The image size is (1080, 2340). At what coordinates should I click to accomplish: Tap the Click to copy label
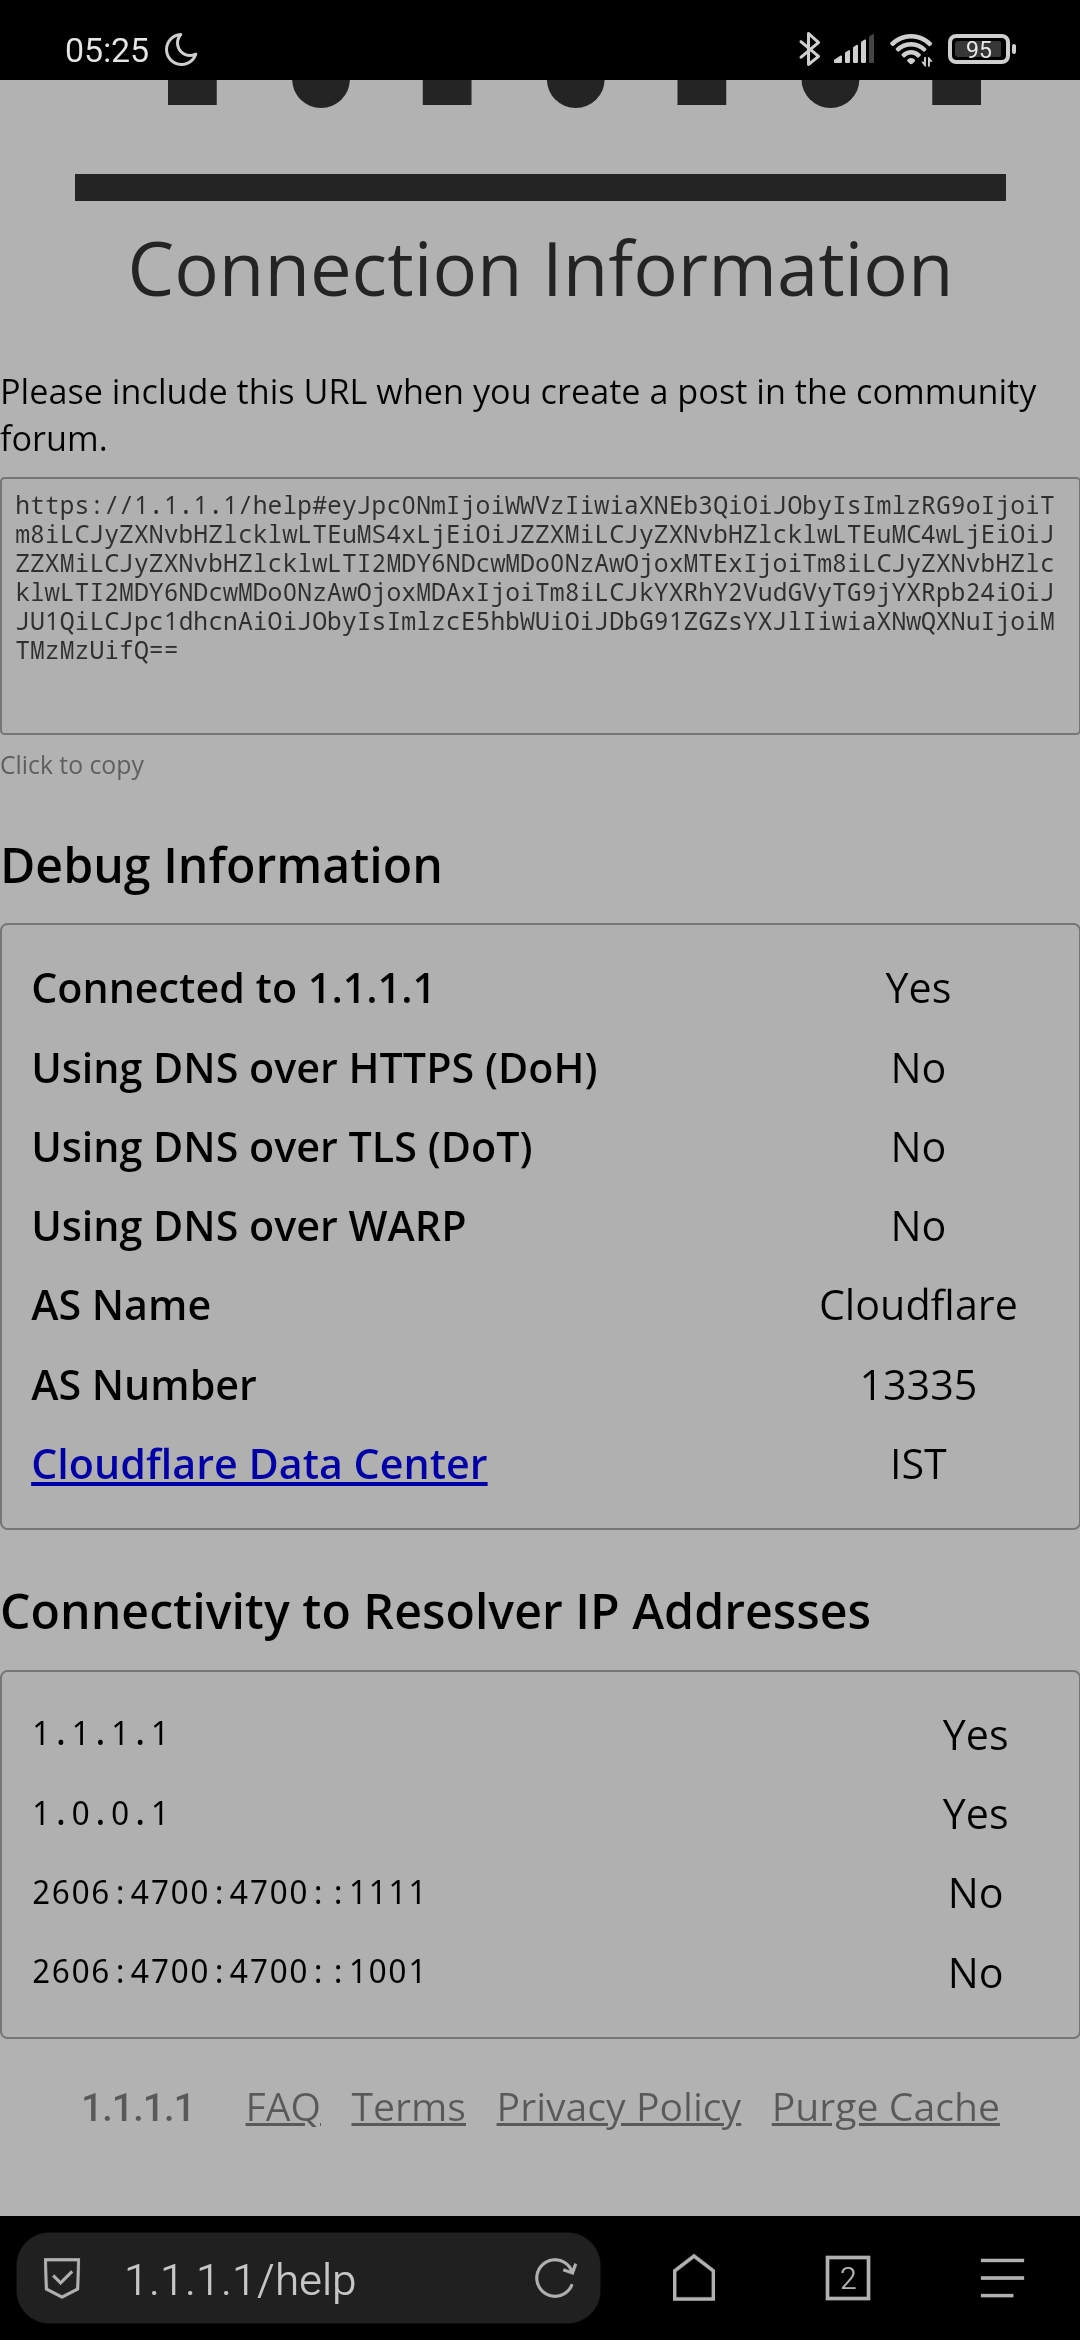tap(72, 766)
